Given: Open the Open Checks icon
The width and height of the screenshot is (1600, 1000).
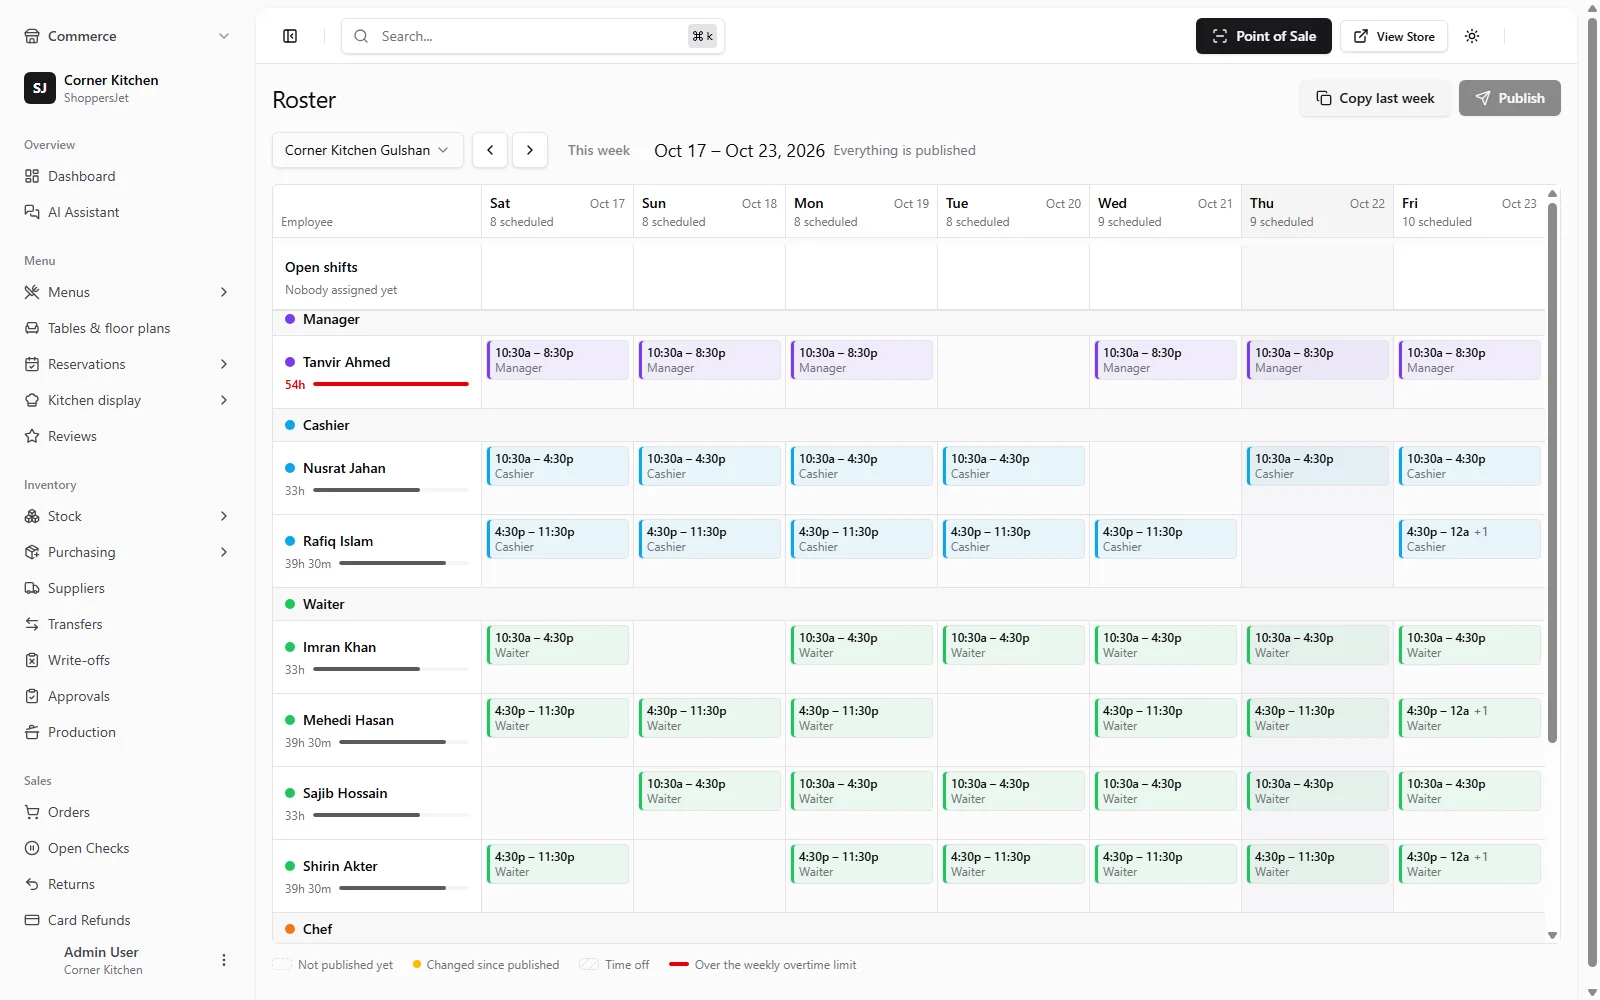Looking at the screenshot, I should [x=32, y=848].
